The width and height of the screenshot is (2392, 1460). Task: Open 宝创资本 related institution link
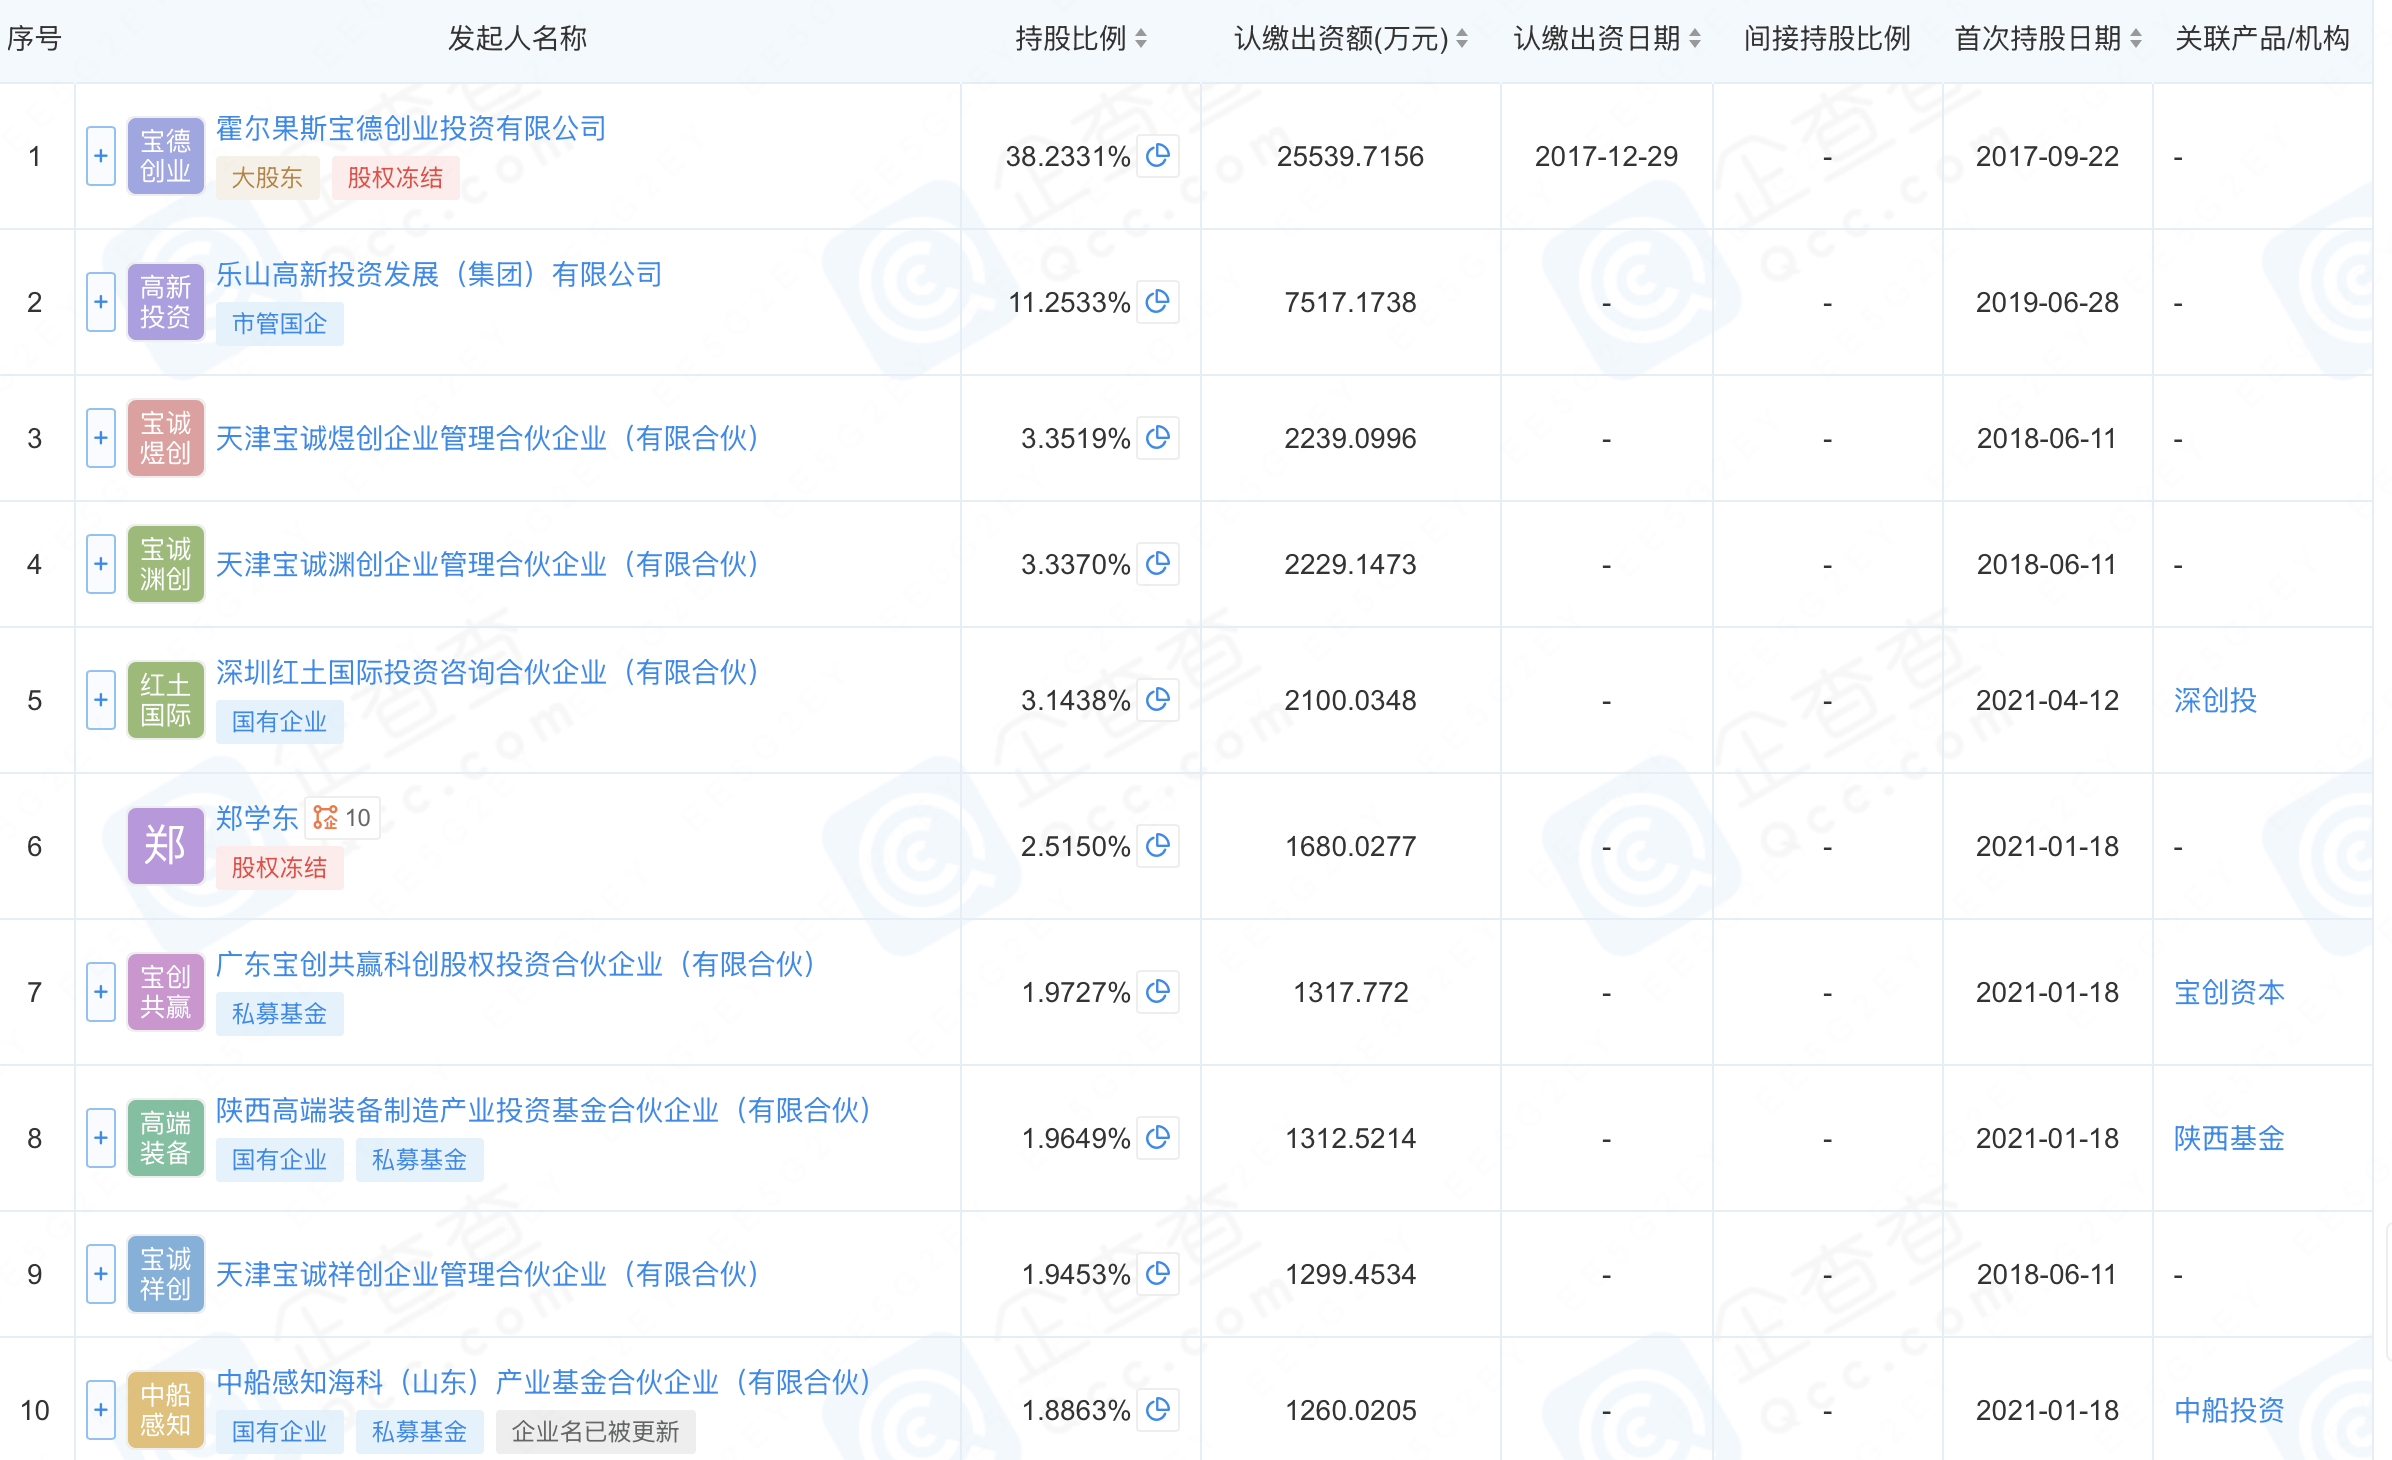pos(2229,992)
